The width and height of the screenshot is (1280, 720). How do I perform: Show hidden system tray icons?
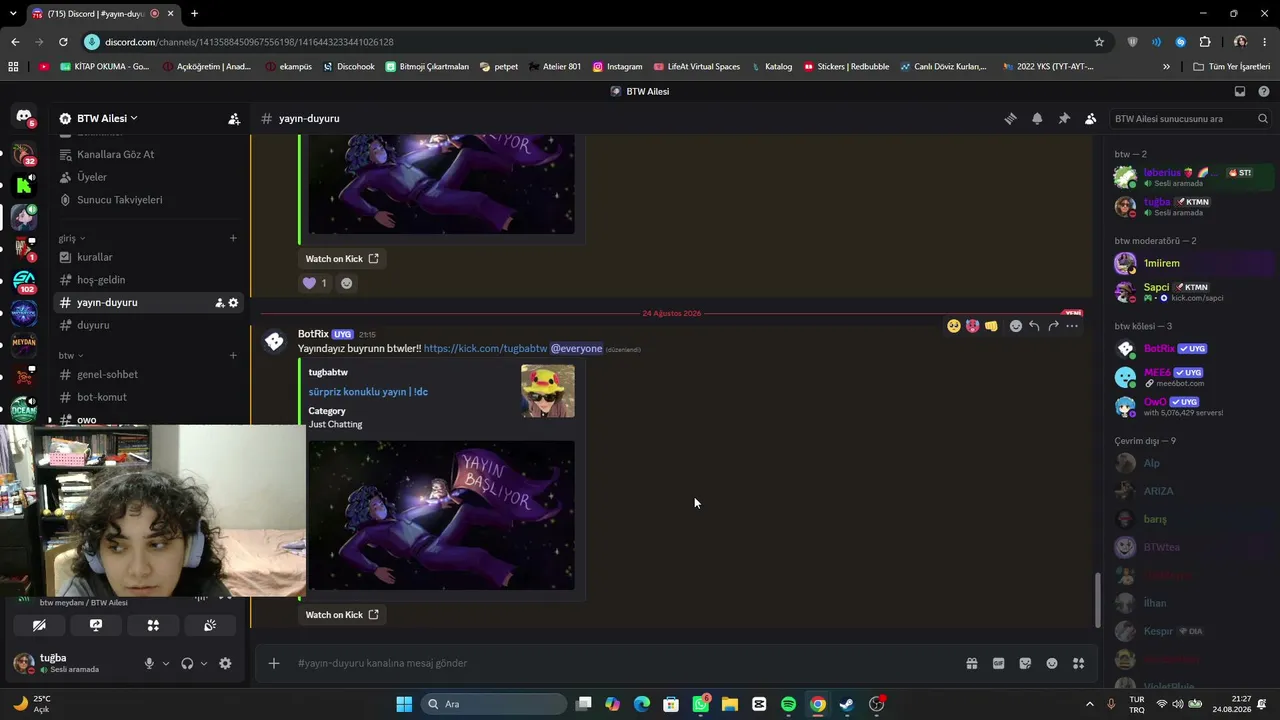[x=1090, y=704]
